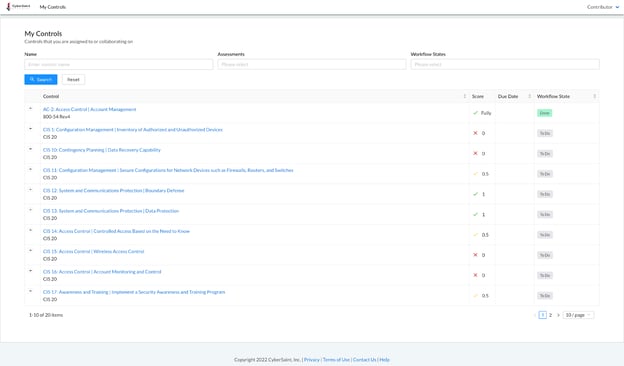Click the yellow check icon for CIS 14
Viewport: 624px width, 366px height.
click(x=475, y=235)
